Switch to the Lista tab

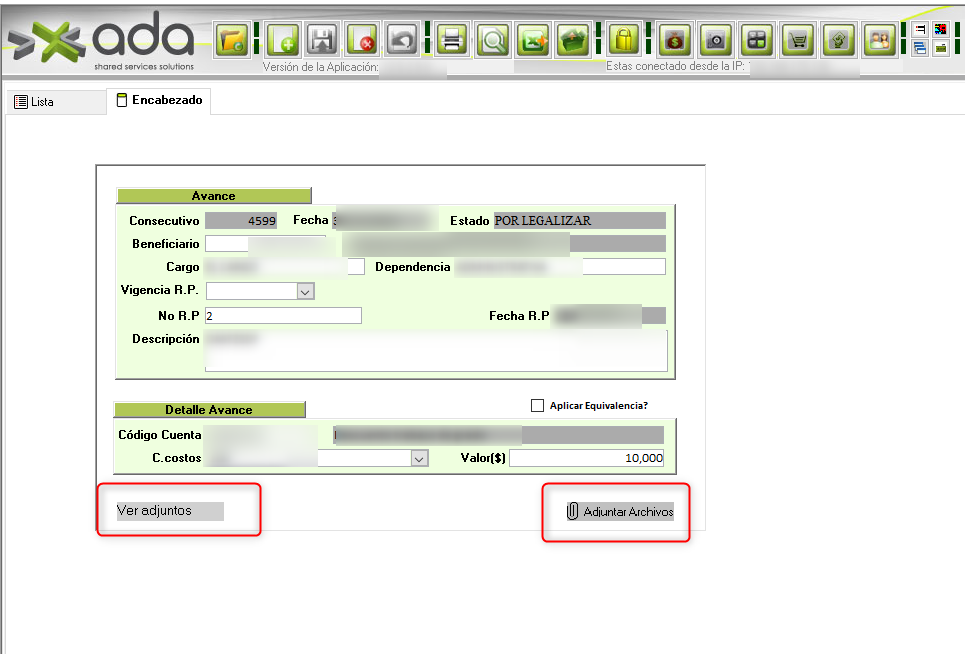(35, 102)
